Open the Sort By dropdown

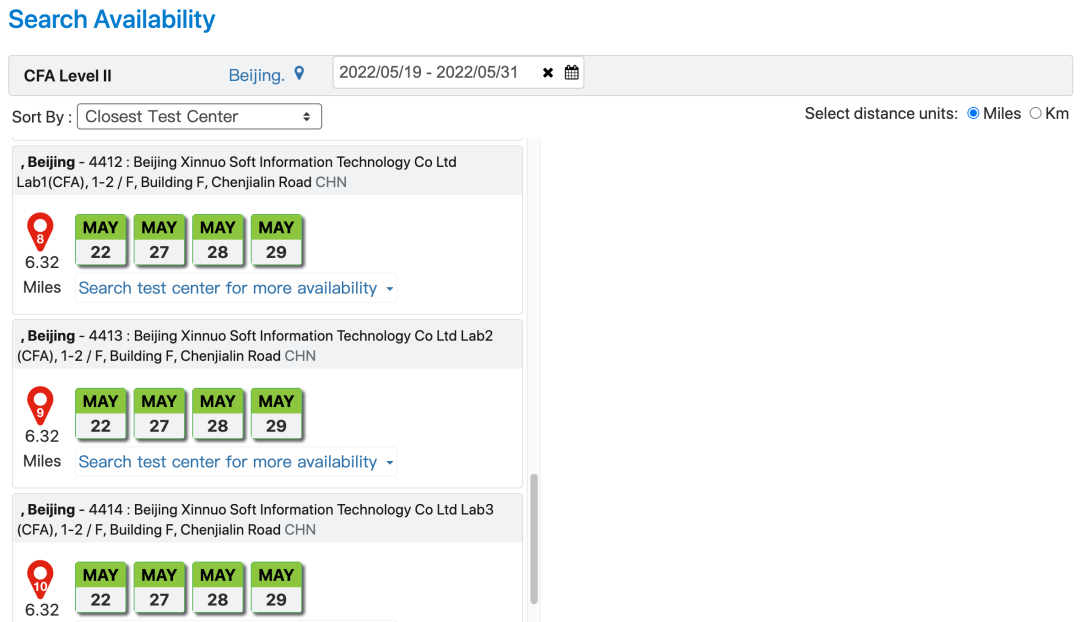199,117
